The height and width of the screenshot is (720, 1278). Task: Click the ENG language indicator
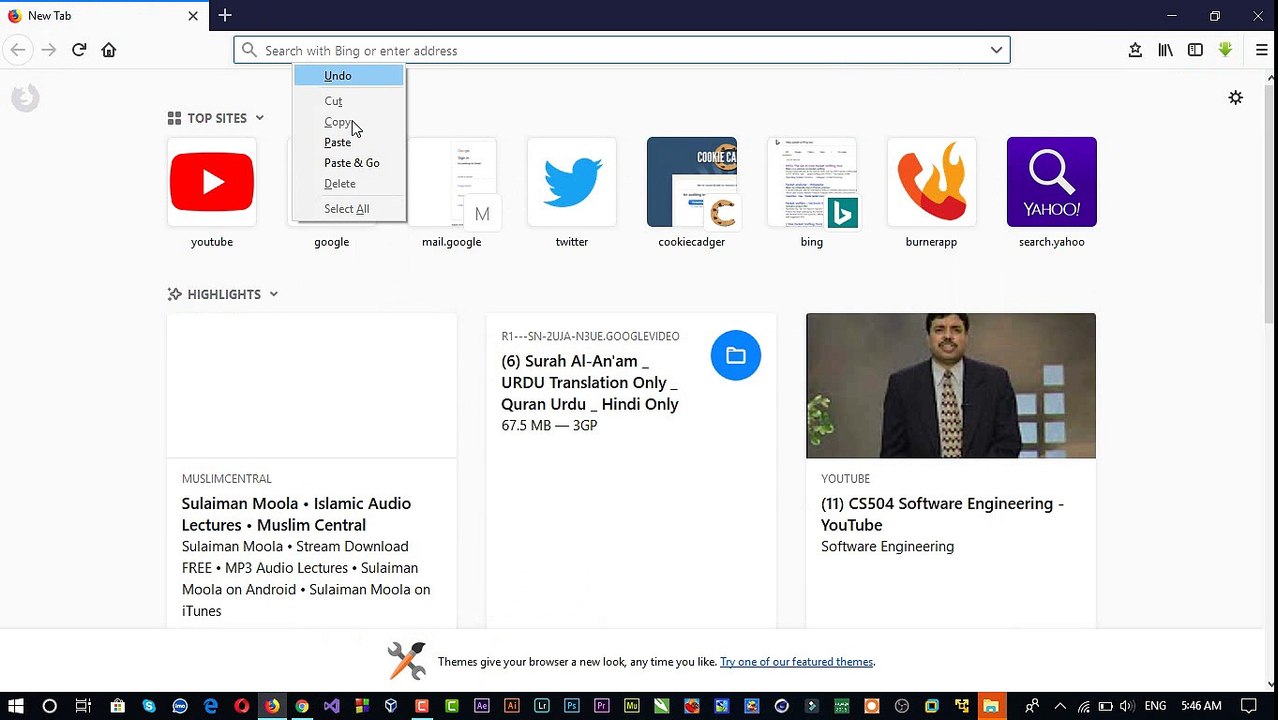tap(1155, 706)
